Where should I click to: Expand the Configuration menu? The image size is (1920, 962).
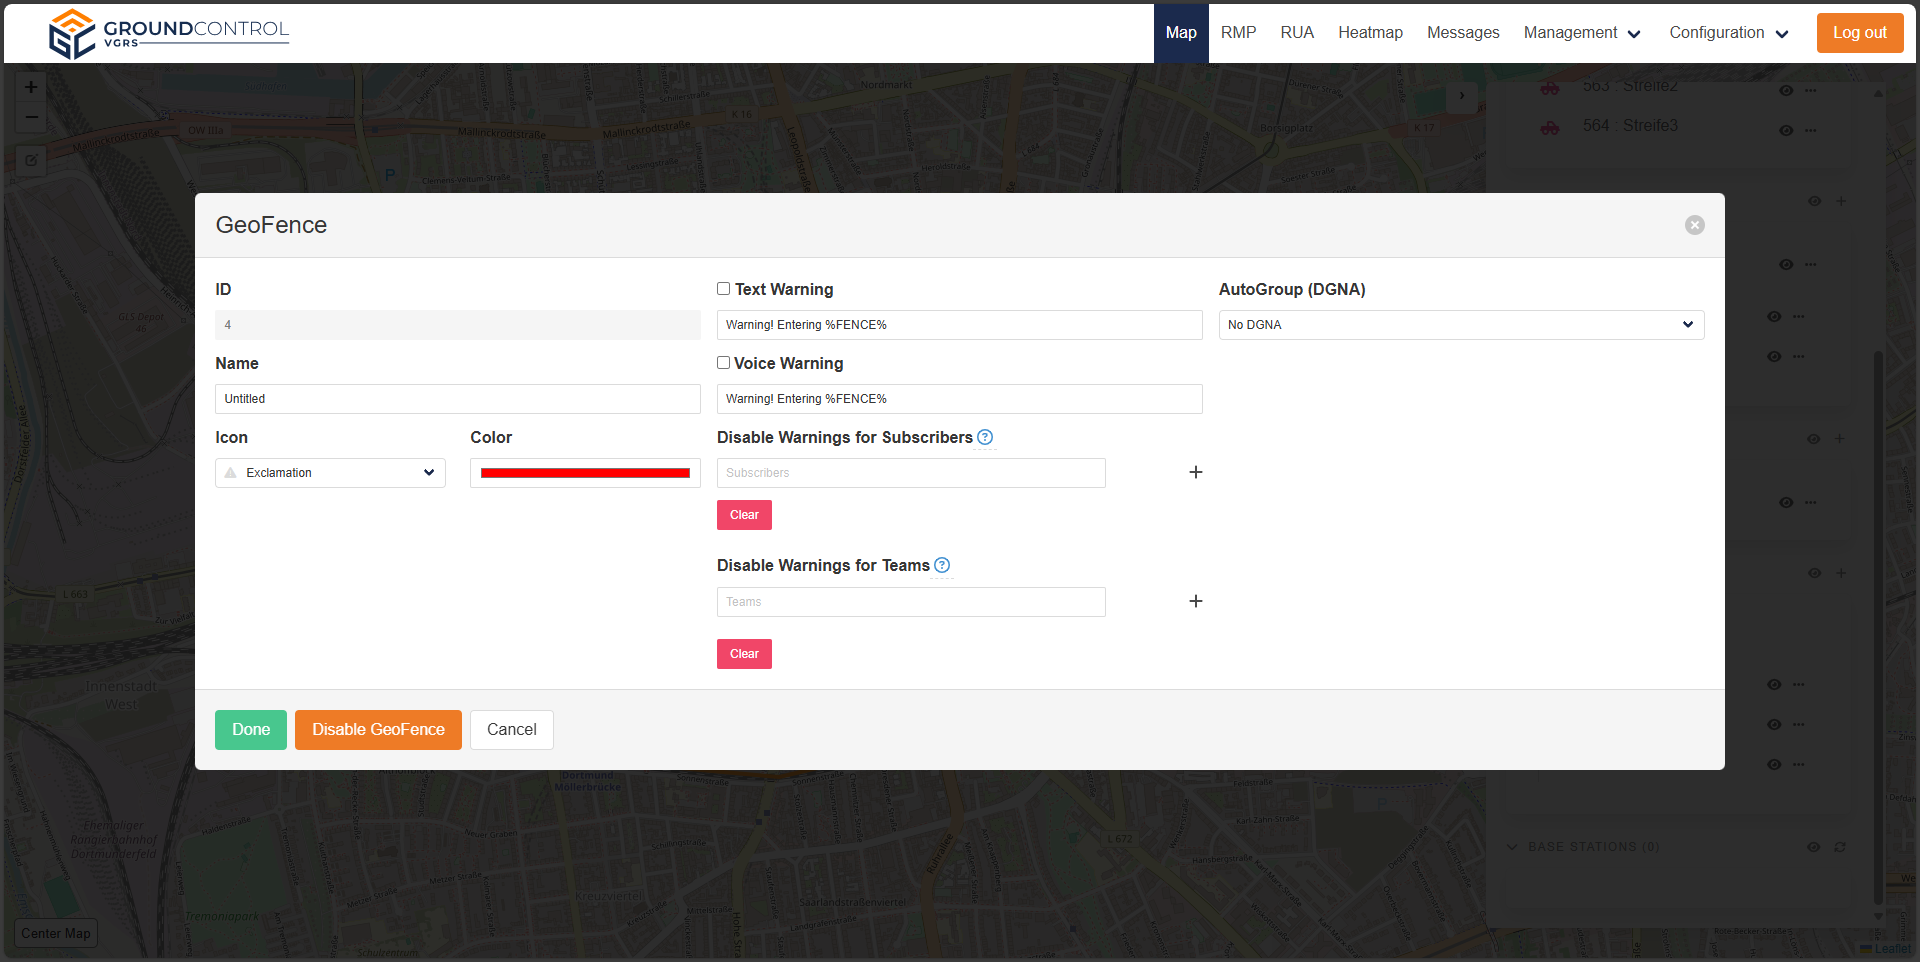[1728, 33]
